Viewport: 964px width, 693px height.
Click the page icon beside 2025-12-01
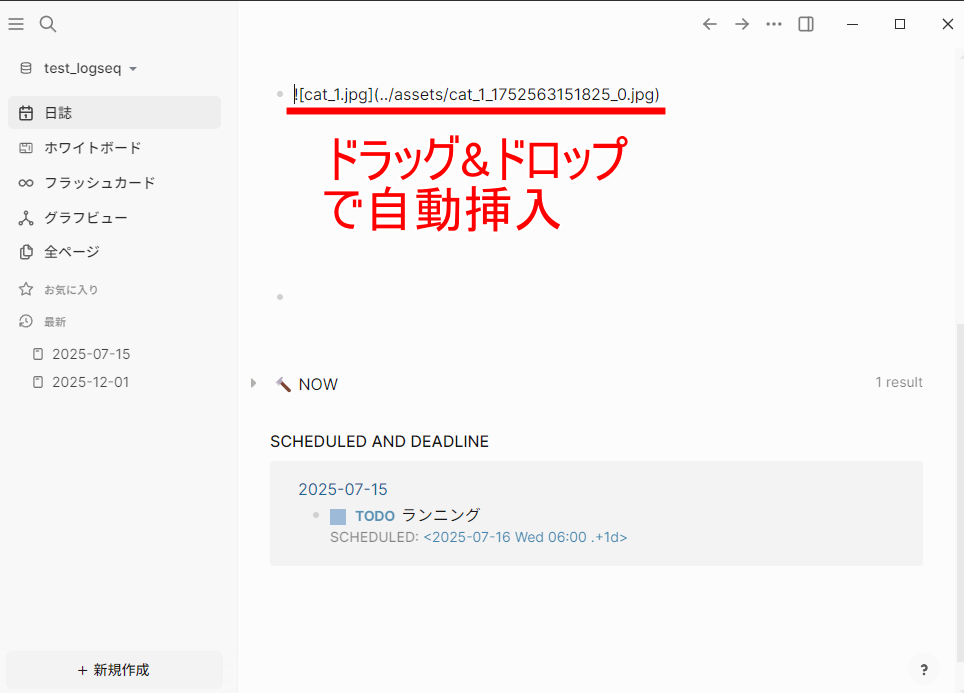coord(38,382)
